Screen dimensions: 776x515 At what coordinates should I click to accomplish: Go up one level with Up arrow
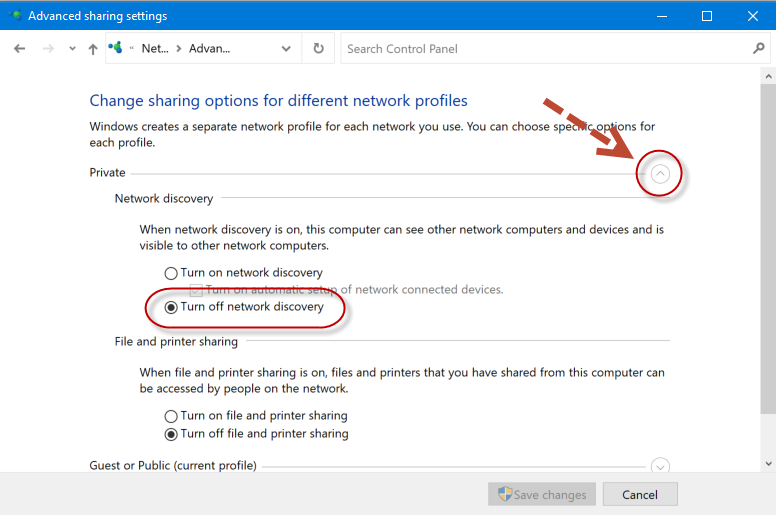point(93,48)
